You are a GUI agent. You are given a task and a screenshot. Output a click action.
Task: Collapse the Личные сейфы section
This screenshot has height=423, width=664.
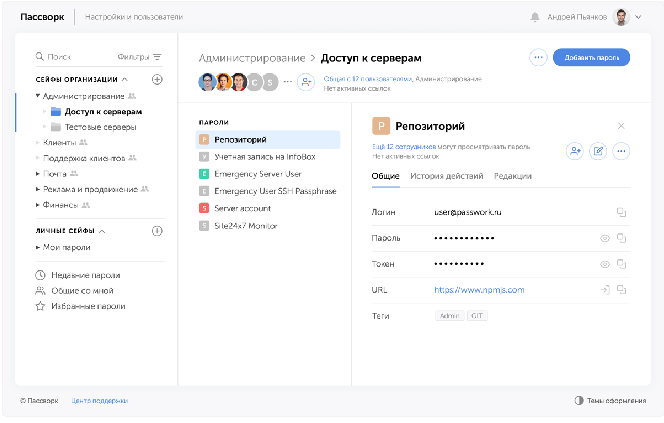[102, 231]
